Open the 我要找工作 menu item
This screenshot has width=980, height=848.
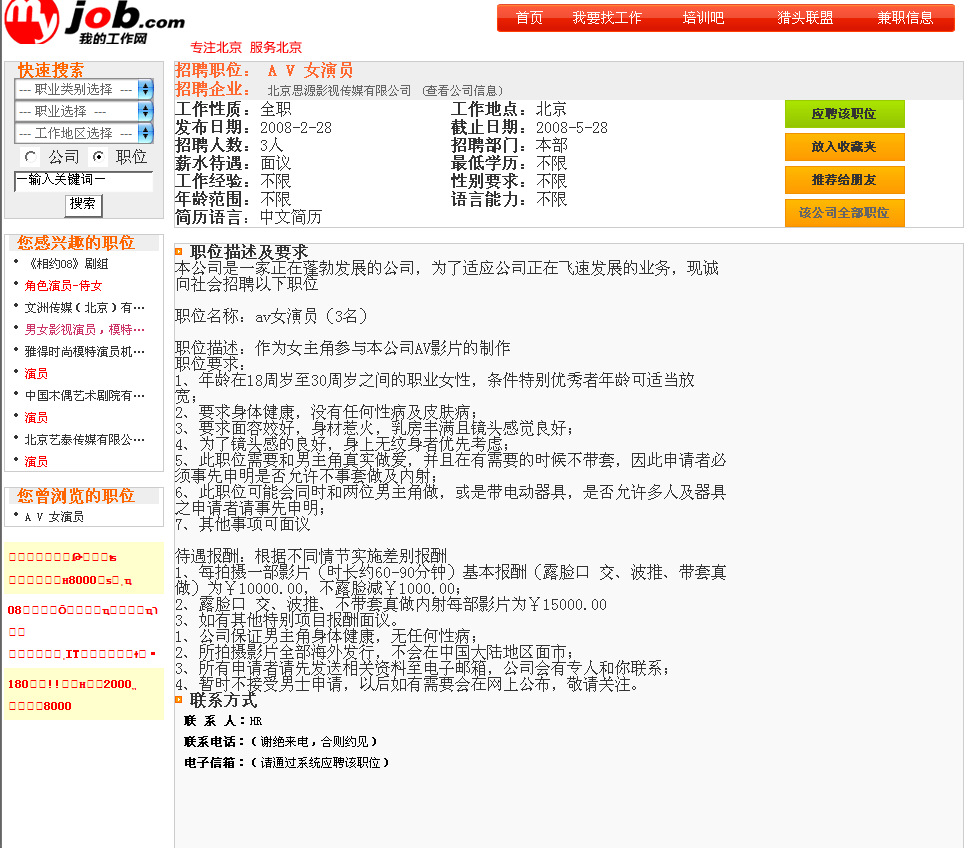pos(607,18)
